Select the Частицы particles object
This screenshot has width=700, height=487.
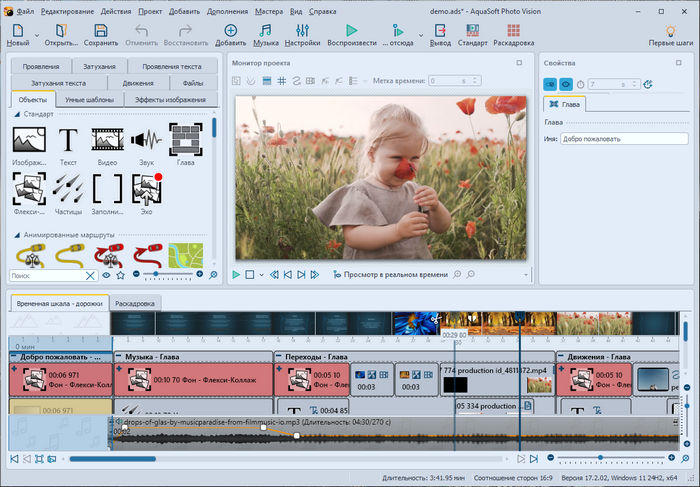(68, 190)
